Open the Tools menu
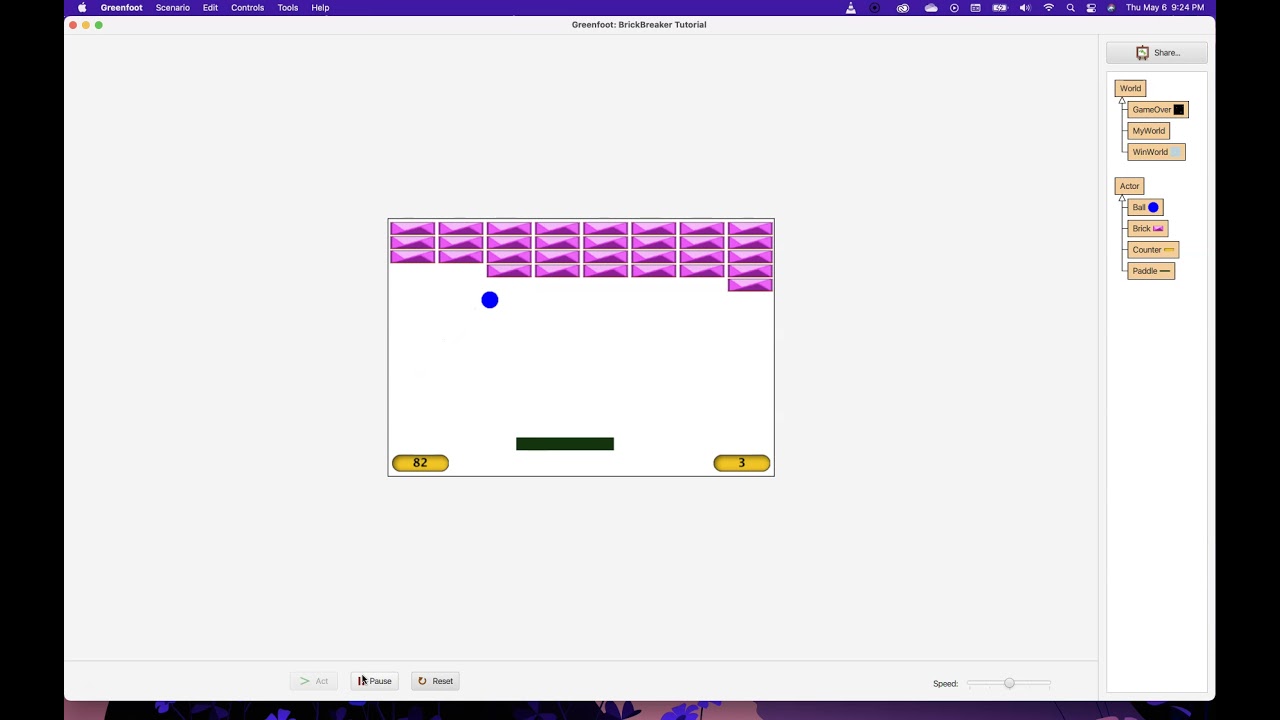The height and width of the screenshot is (720, 1280). point(288,7)
